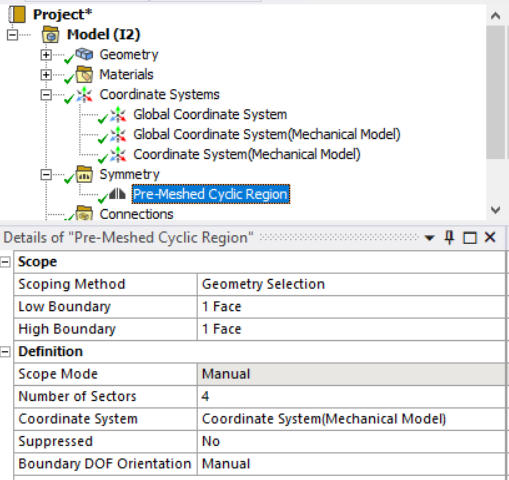Click Coordinate System(Mechanical Model) tree icon
This screenshot has width=509, height=480.
(118, 155)
